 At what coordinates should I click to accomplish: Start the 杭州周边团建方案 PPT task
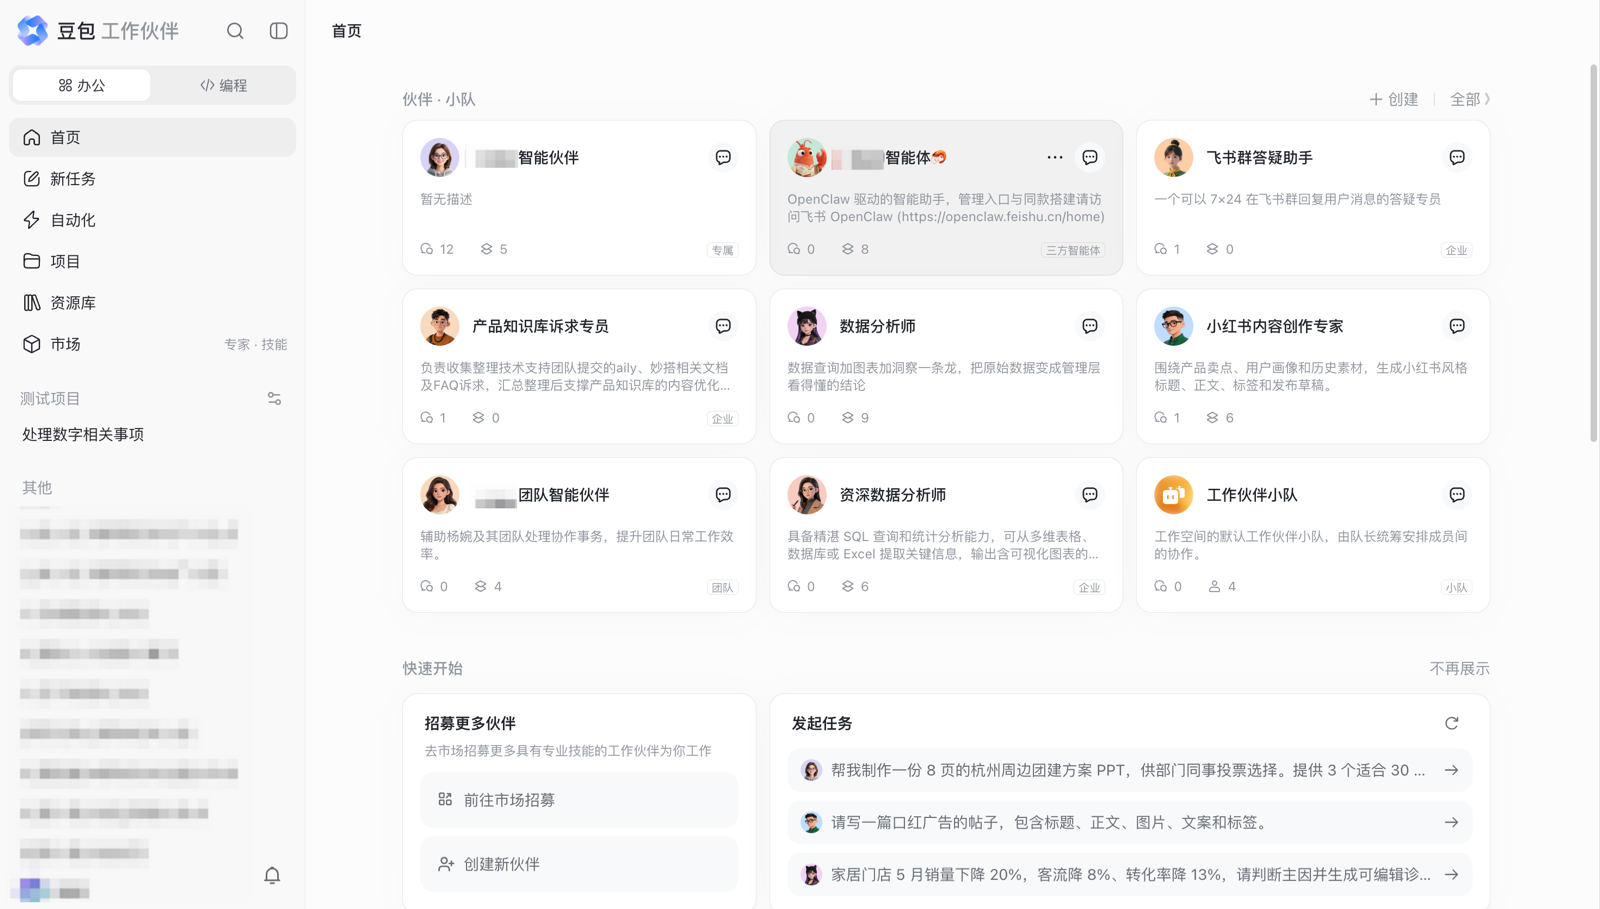(x=1130, y=771)
